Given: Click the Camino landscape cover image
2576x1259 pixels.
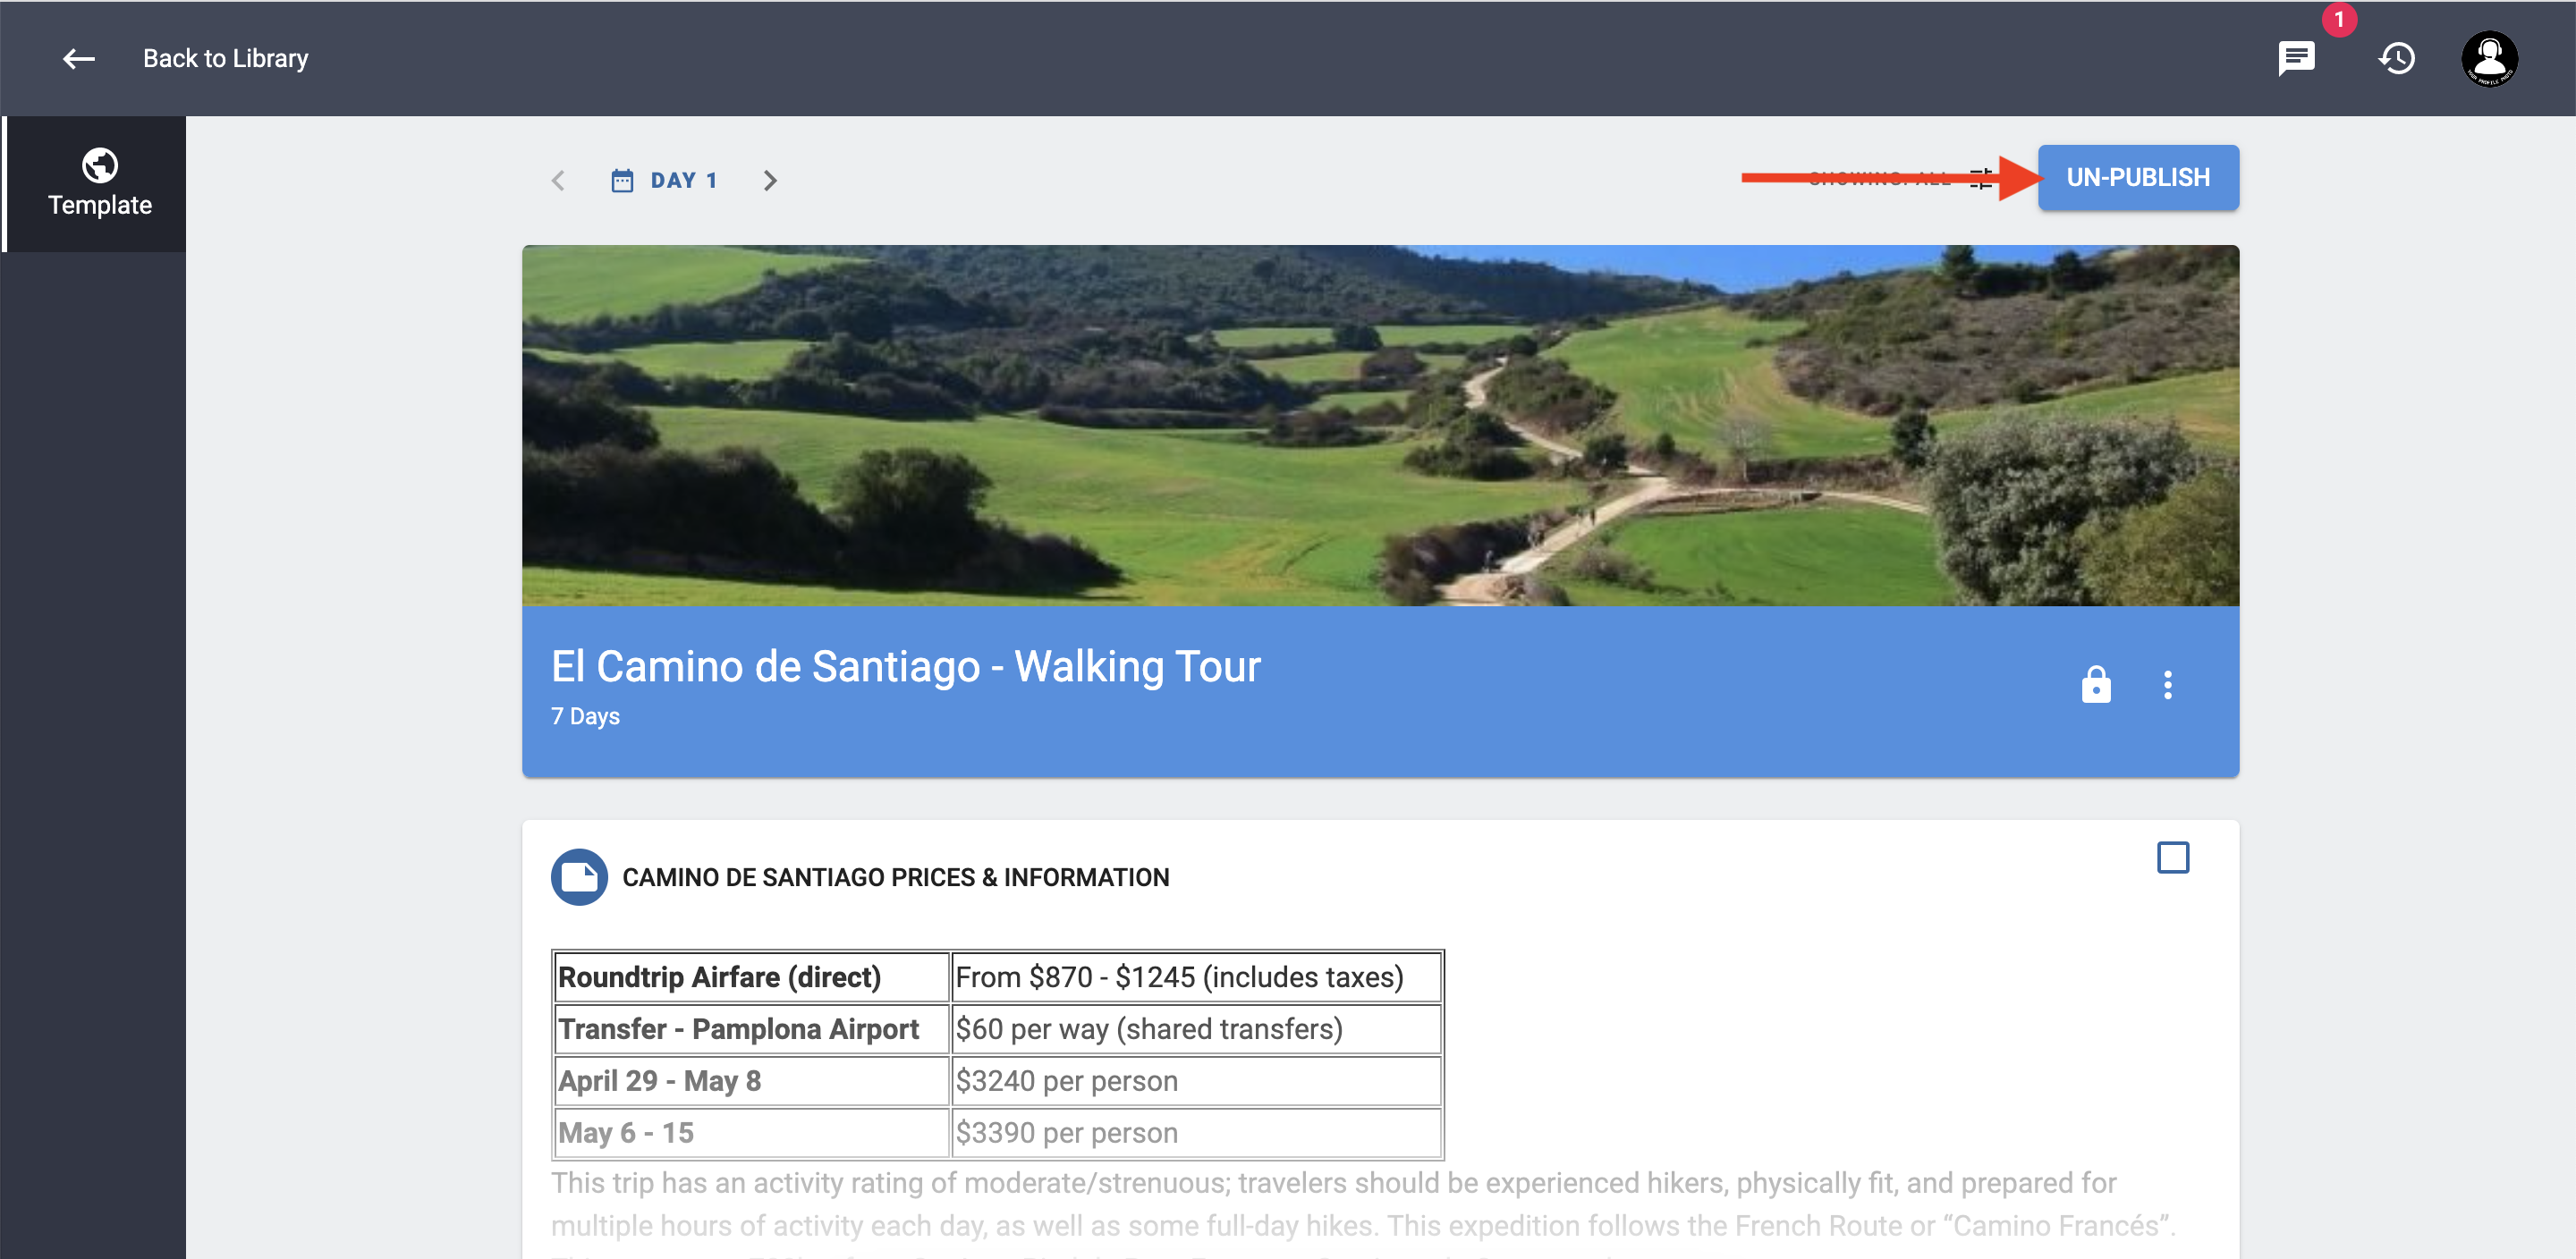Looking at the screenshot, I should pyautogui.click(x=1380, y=426).
